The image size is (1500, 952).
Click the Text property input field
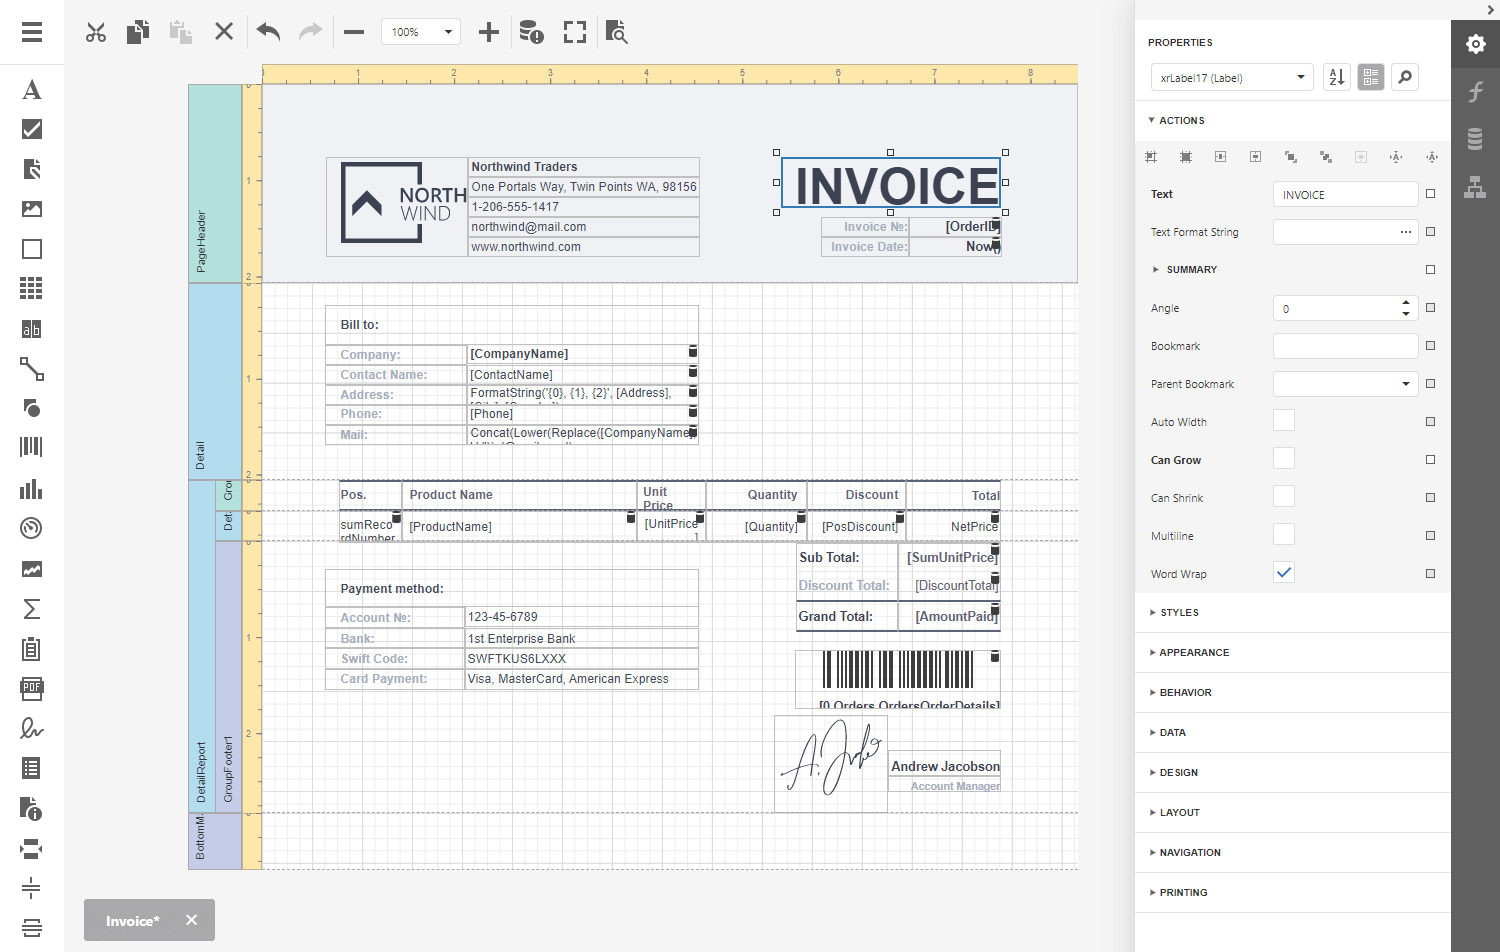pos(1345,195)
